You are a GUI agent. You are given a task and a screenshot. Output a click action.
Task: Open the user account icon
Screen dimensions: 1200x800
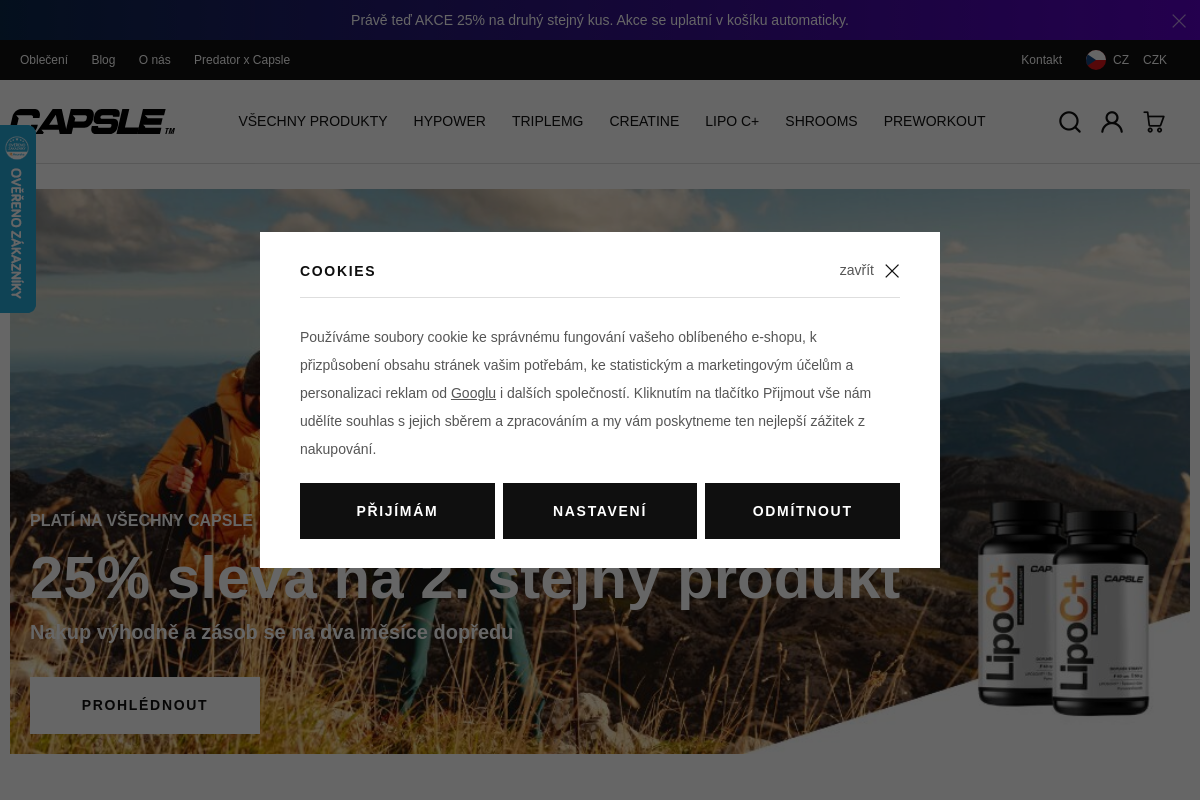coord(1112,122)
